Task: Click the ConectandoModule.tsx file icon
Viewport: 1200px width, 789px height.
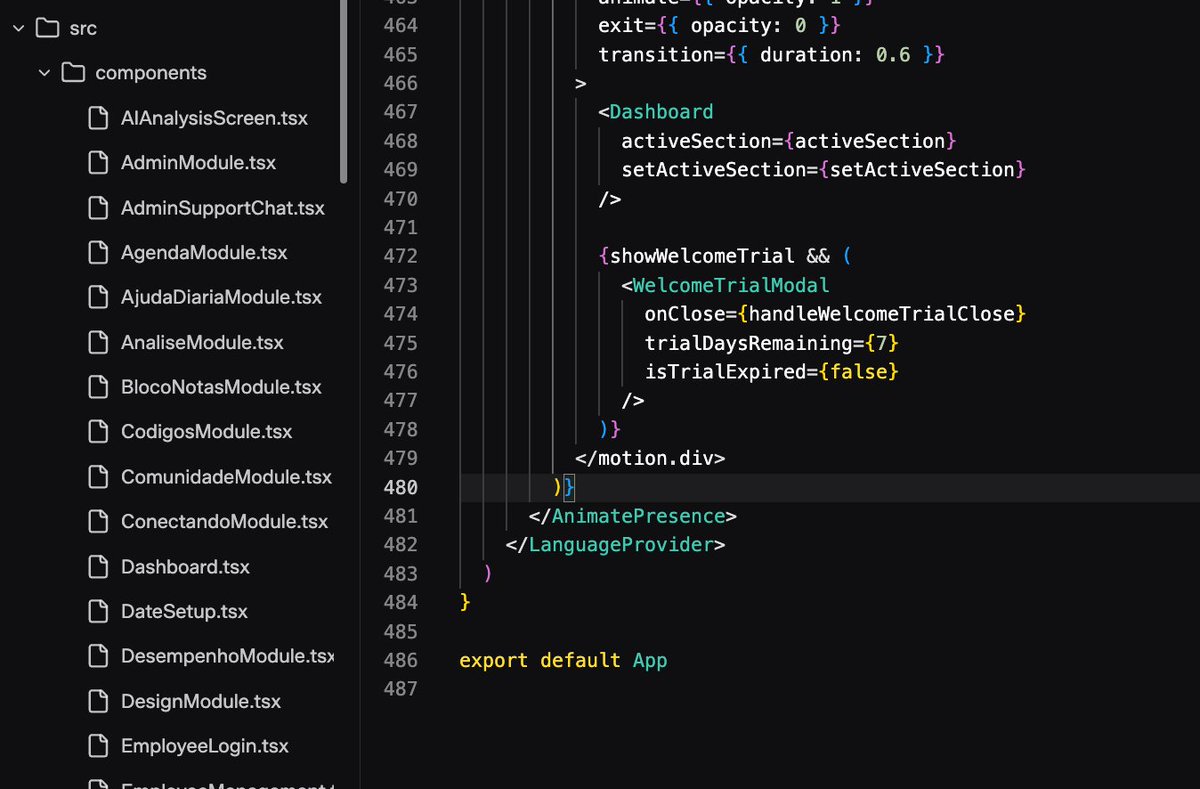Action: [x=98, y=522]
